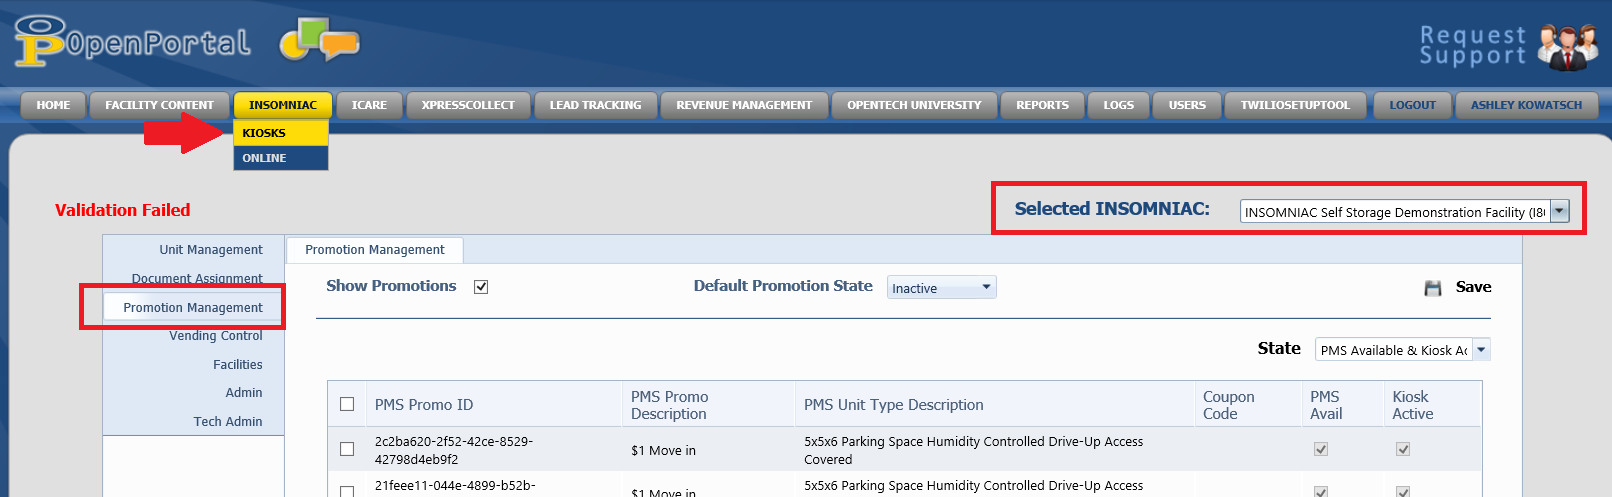Open the LOGS menu
The height and width of the screenshot is (497, 1612).
tap(1118, 105)
